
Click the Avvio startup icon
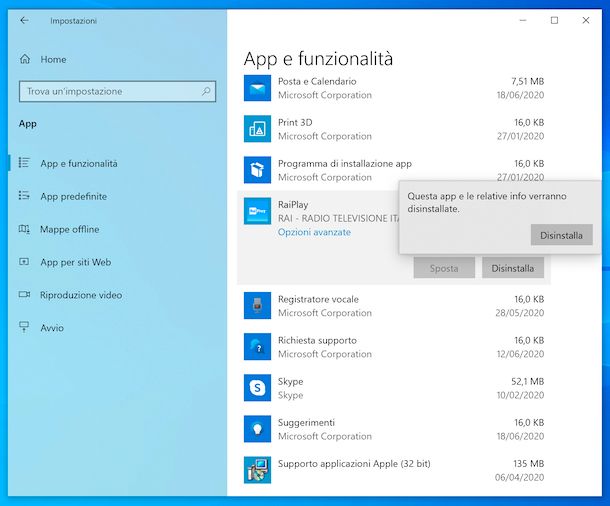click(24, 327)
